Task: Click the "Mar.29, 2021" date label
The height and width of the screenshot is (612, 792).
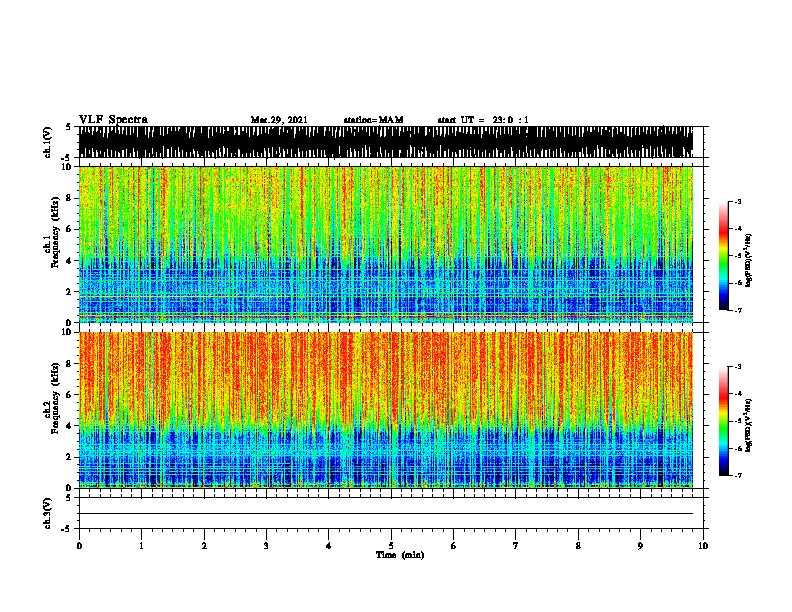Action: coord(279,120)
